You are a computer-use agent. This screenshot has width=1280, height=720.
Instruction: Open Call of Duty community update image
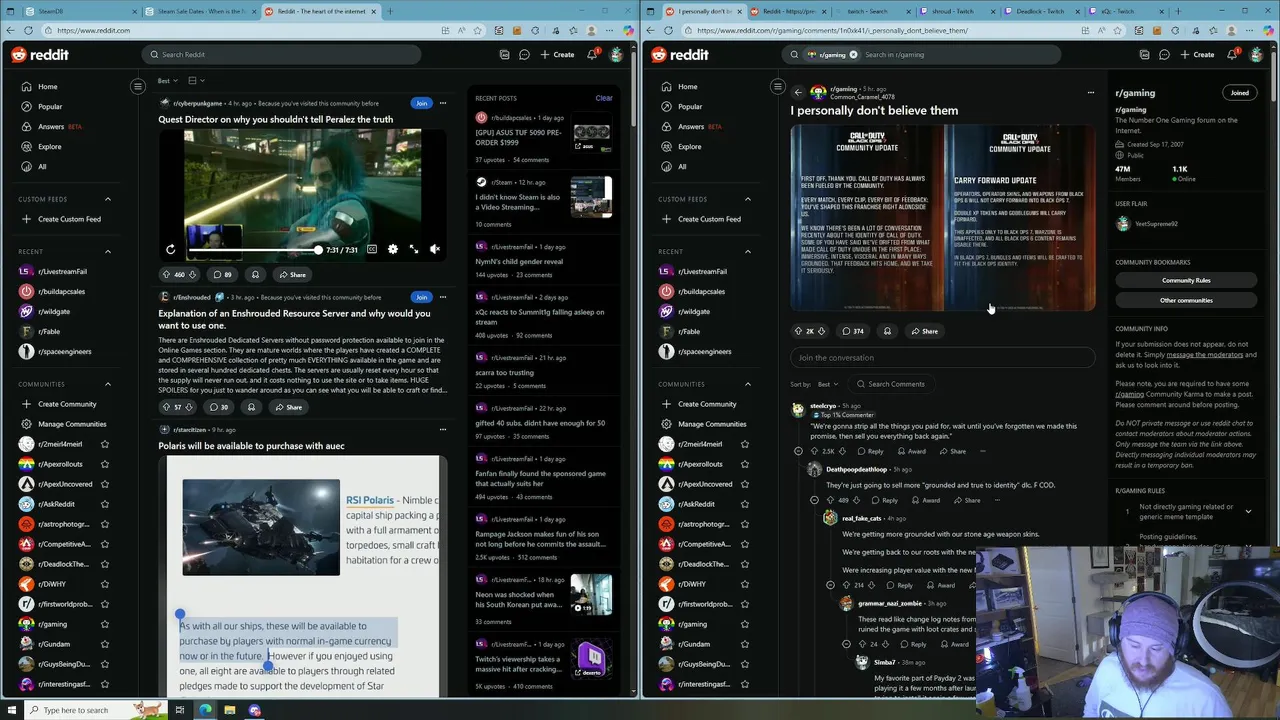(943, 218)
